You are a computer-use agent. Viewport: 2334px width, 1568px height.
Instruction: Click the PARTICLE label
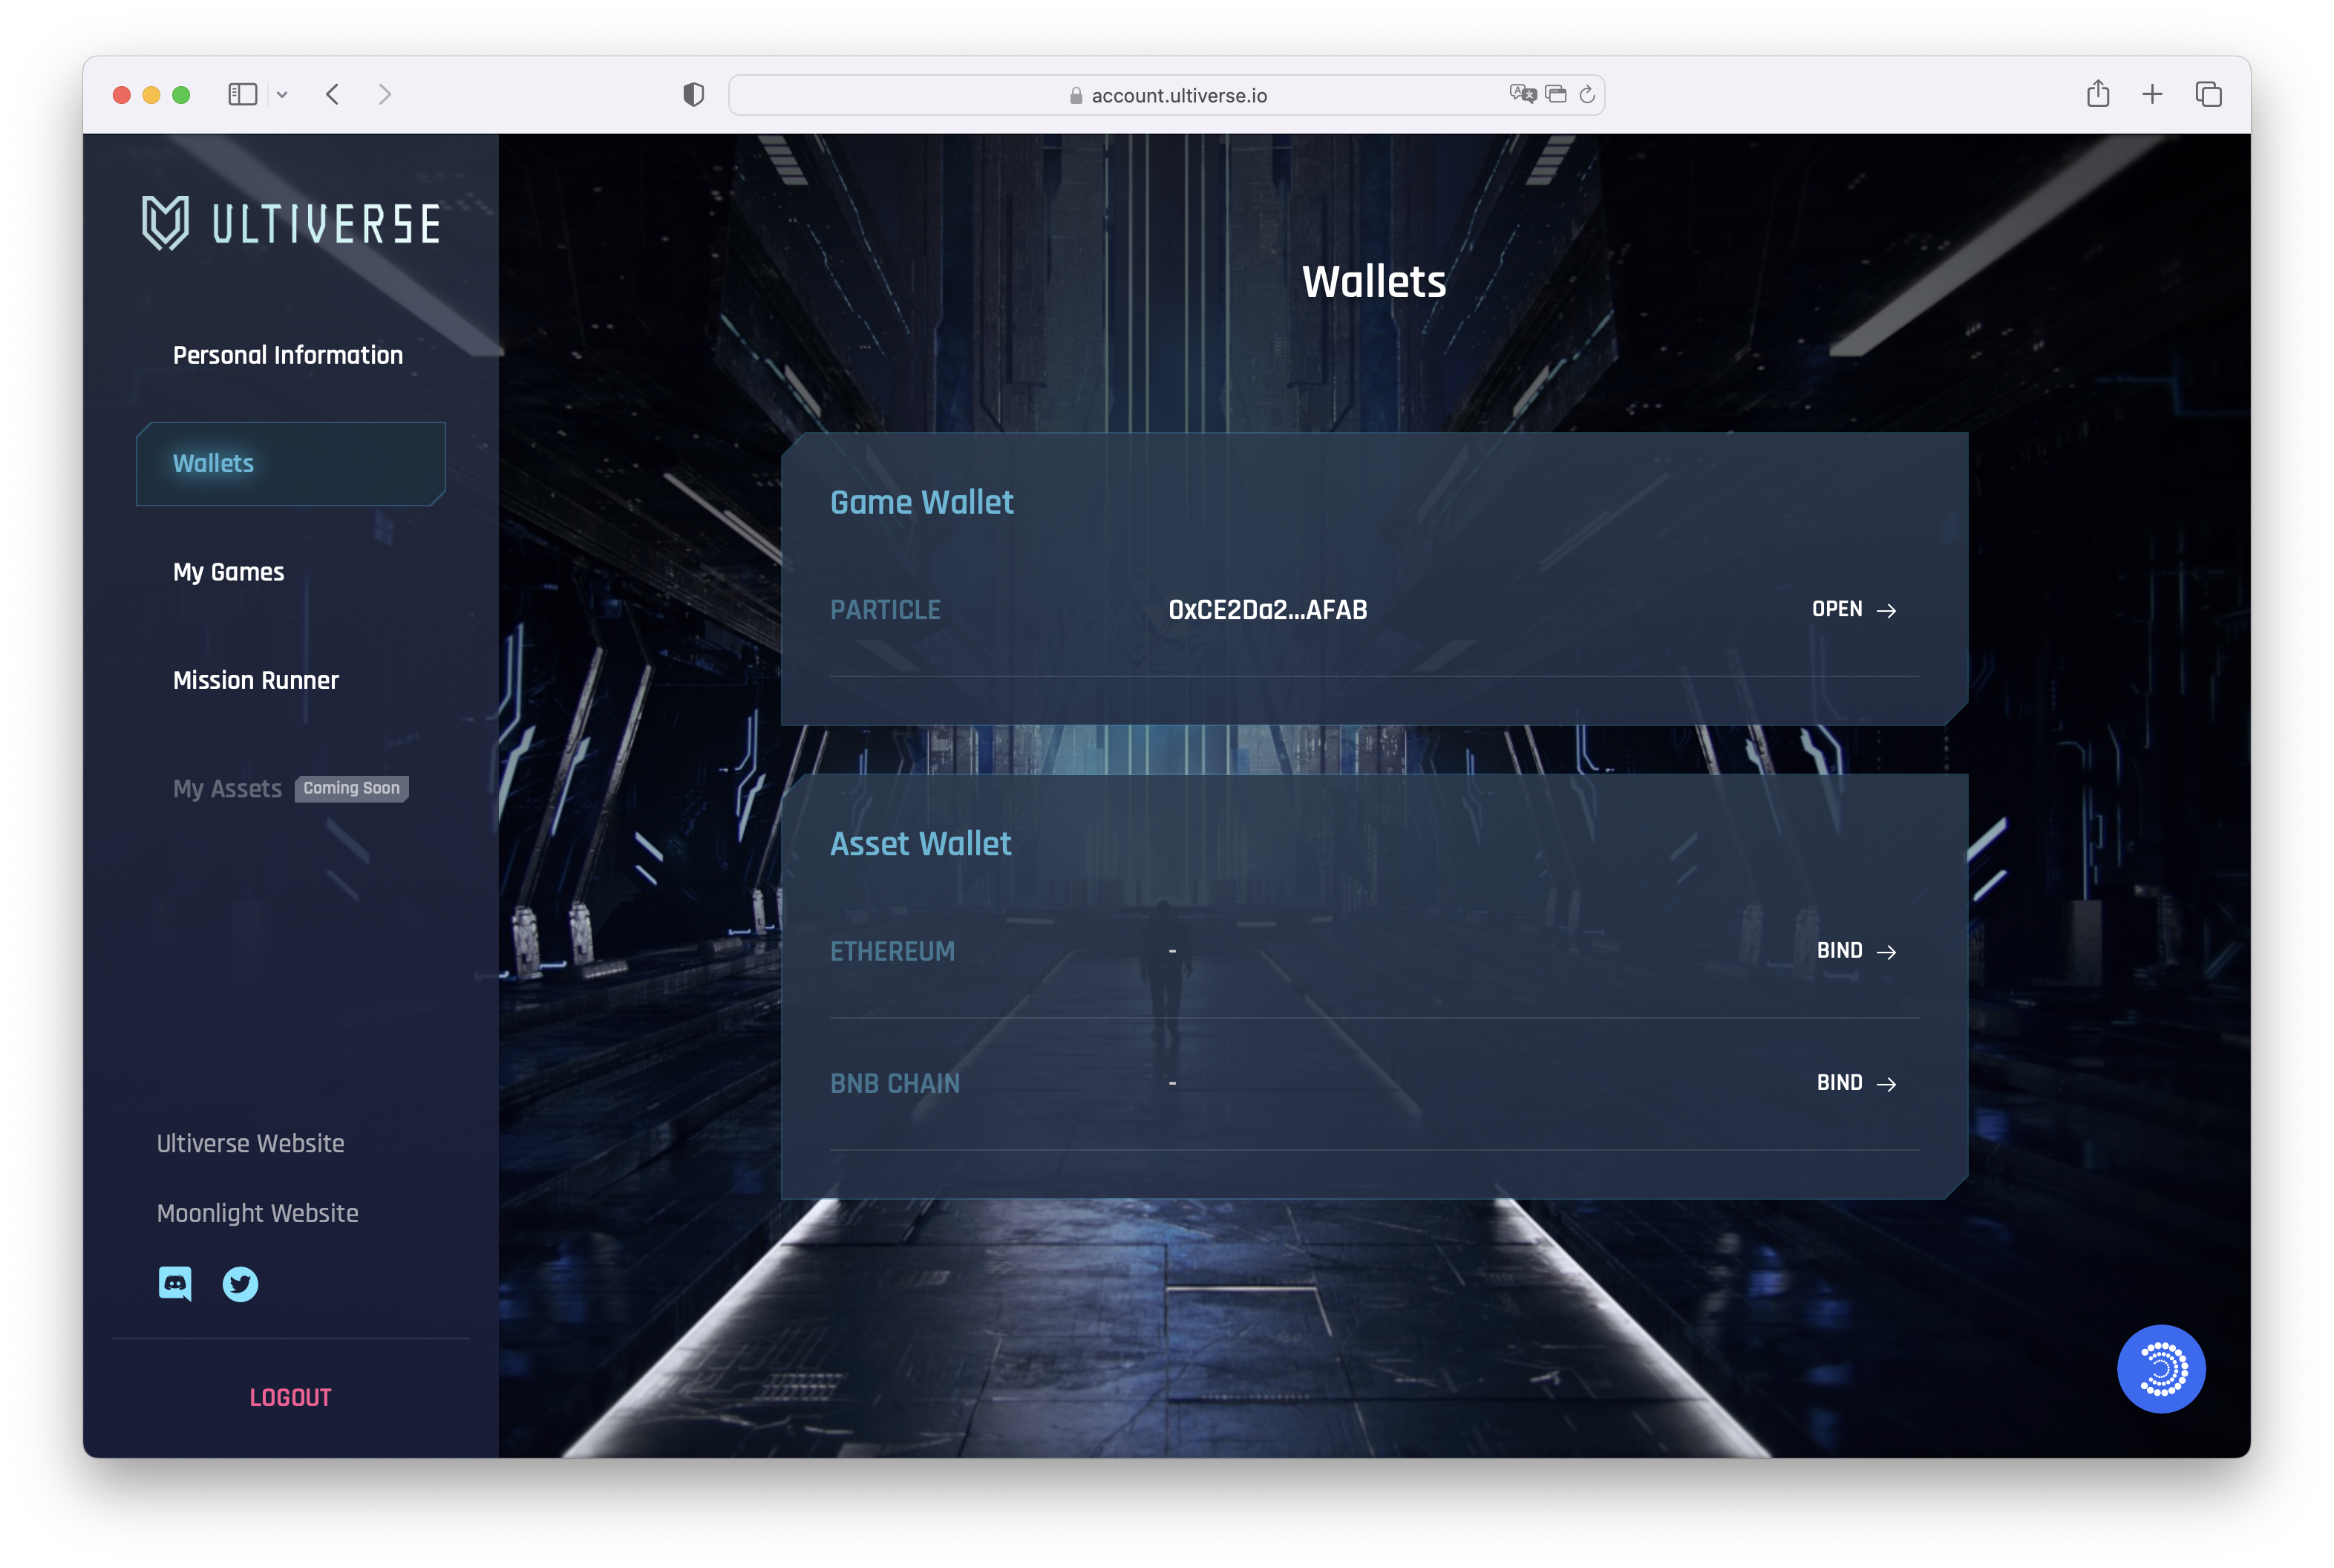click(x=885, y=610)
